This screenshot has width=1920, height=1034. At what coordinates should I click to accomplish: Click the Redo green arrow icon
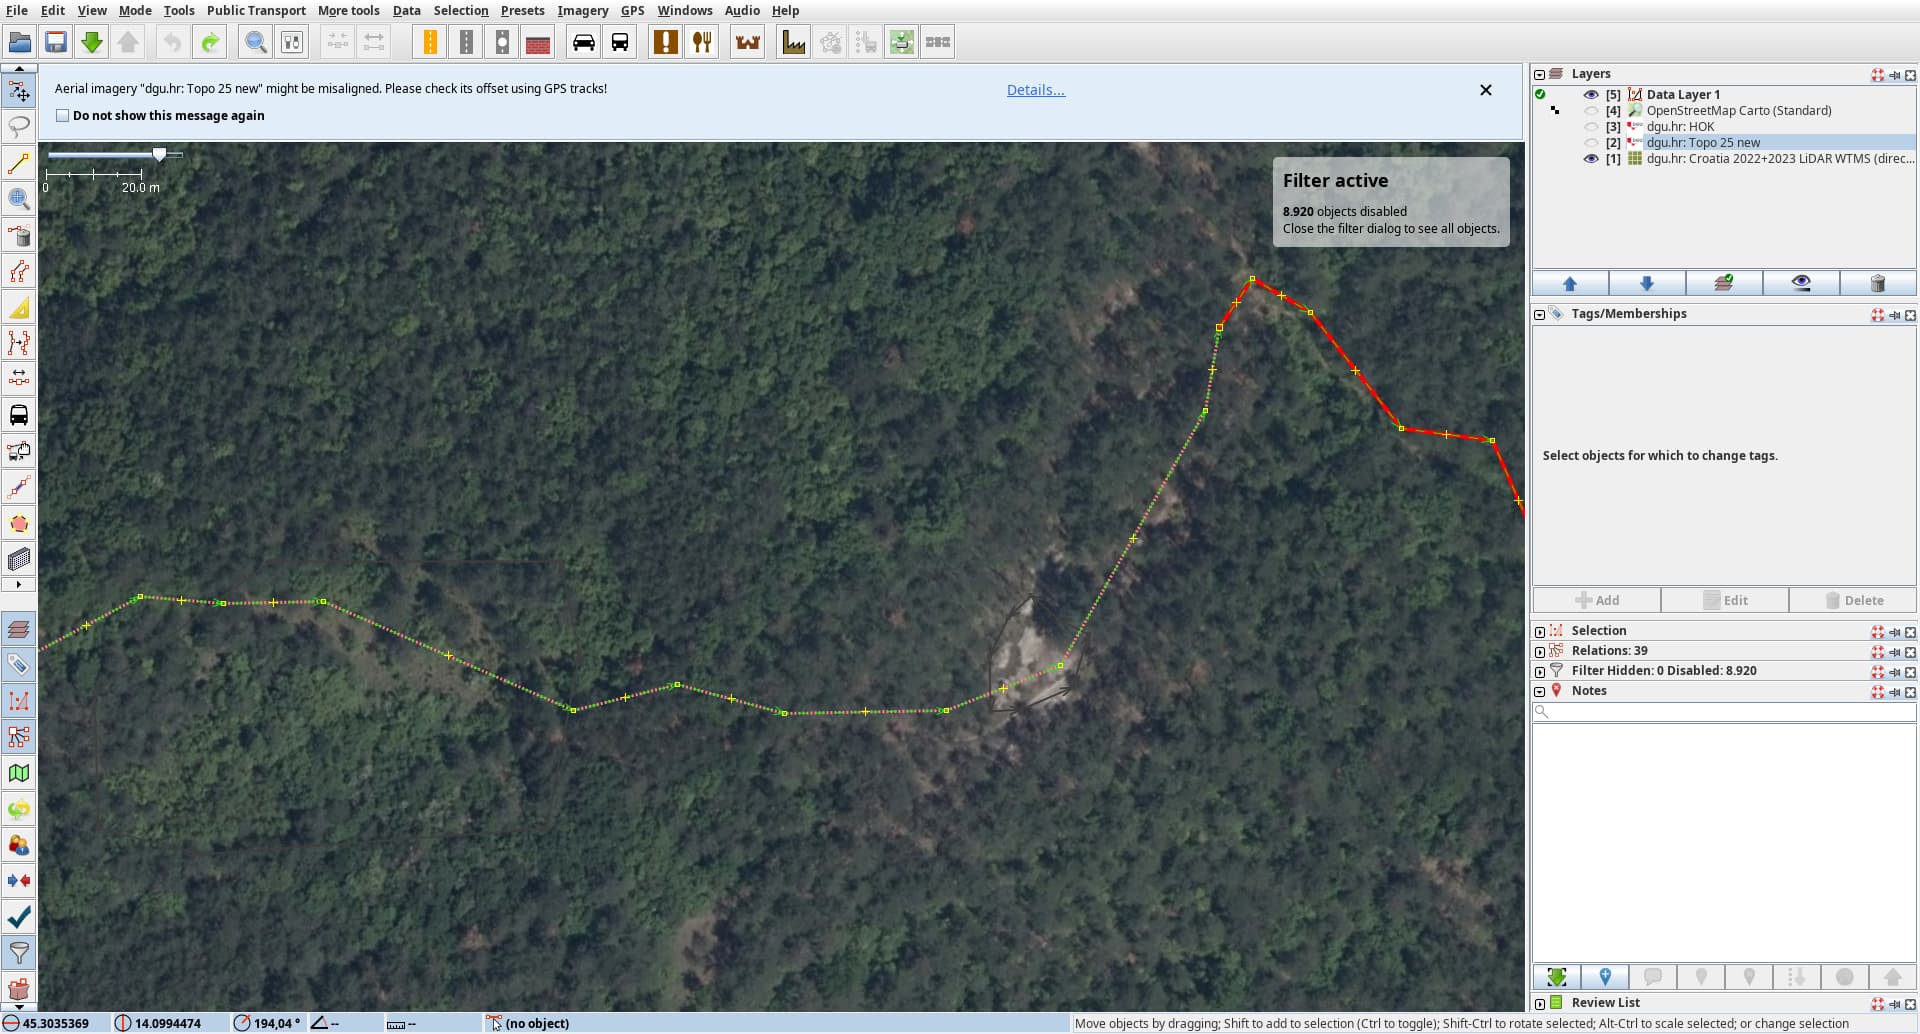(x=210, y=42)
